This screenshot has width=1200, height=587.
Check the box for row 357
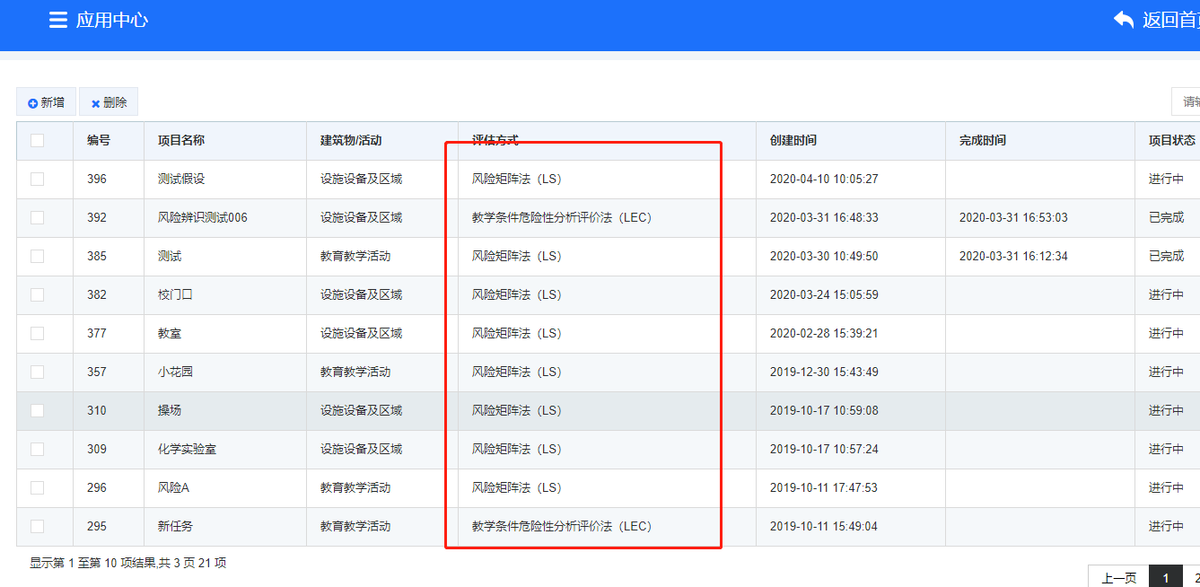[x=37, y=372]
